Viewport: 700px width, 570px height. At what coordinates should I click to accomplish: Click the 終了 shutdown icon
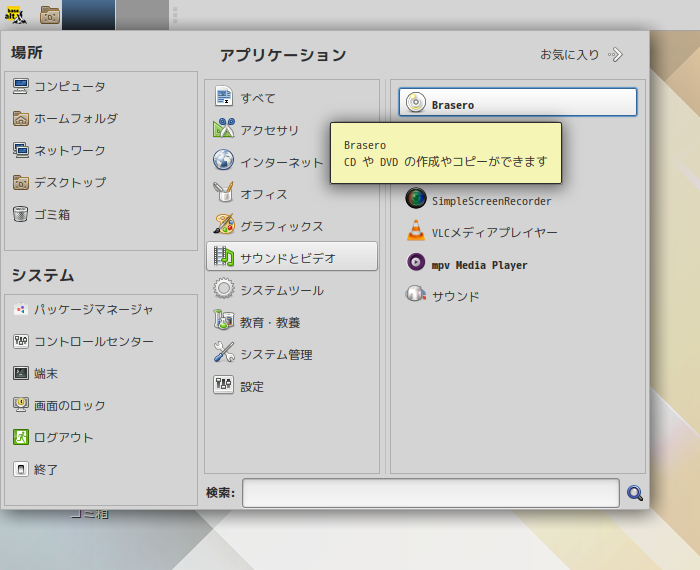21,469
